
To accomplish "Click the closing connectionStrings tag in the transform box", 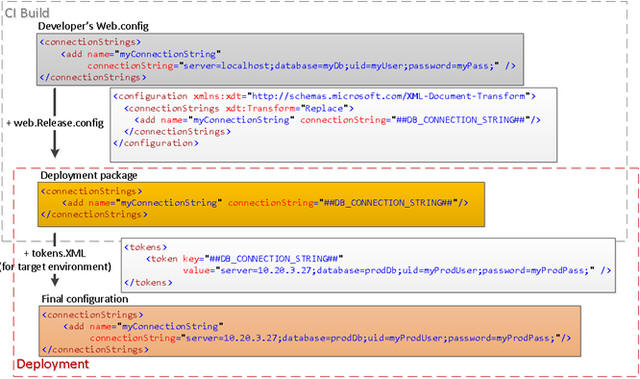I will pos(178,132).
